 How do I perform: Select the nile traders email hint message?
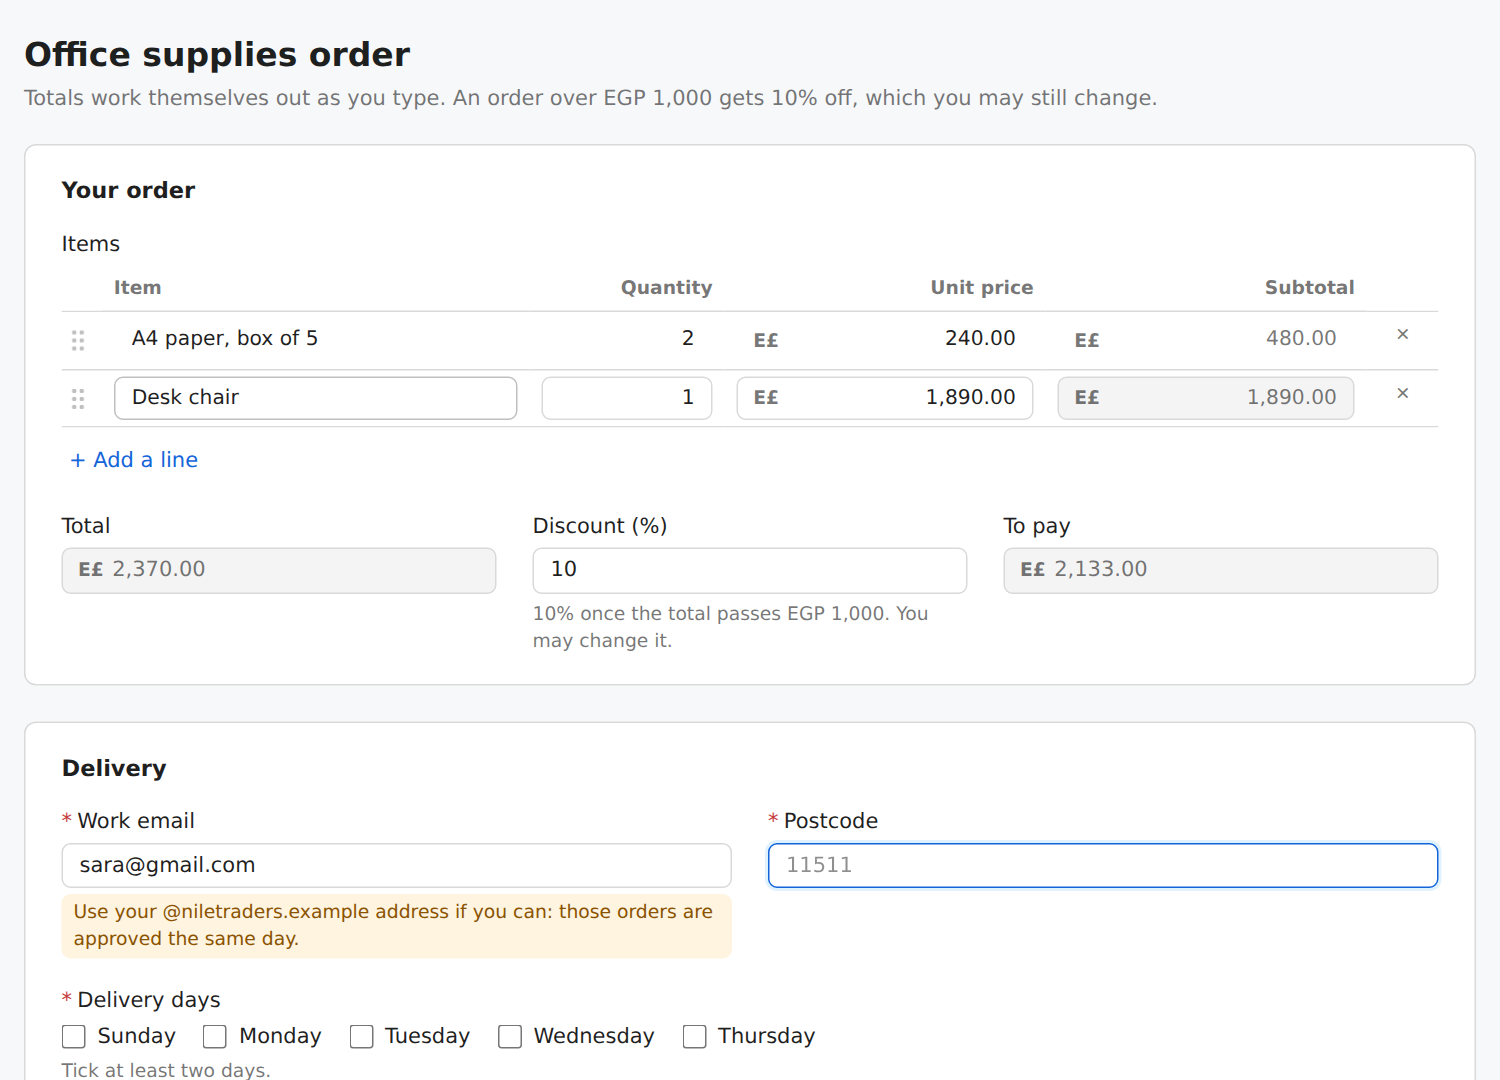[x=397, y=926]
